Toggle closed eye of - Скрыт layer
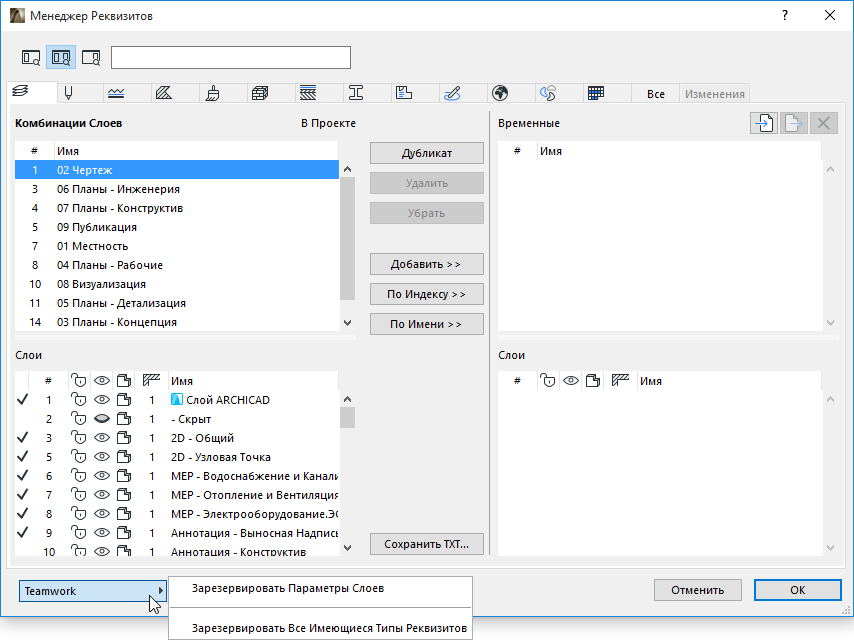Viewport: 854px width, 641px height. tap(102, 419)
